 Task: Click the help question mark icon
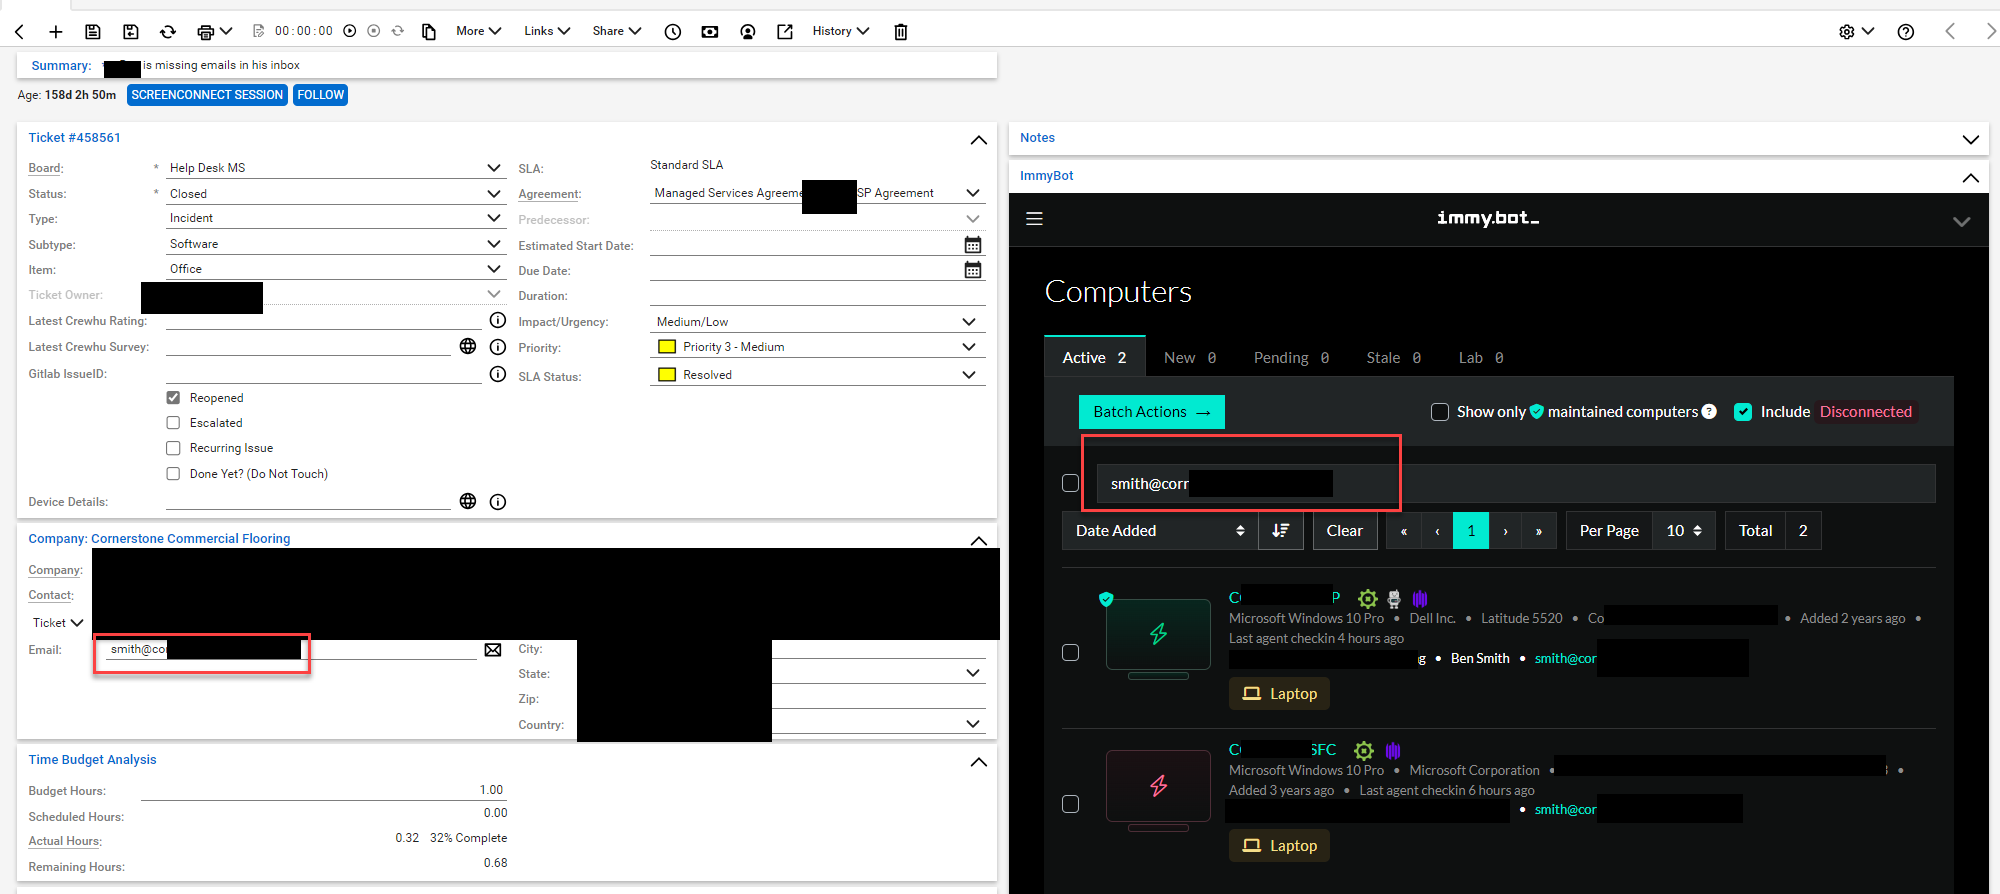coord(1905,32)
